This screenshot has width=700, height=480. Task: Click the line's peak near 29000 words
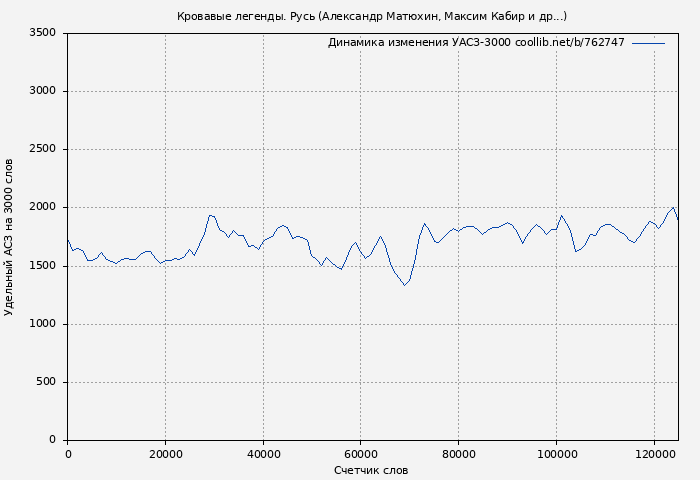210,215
